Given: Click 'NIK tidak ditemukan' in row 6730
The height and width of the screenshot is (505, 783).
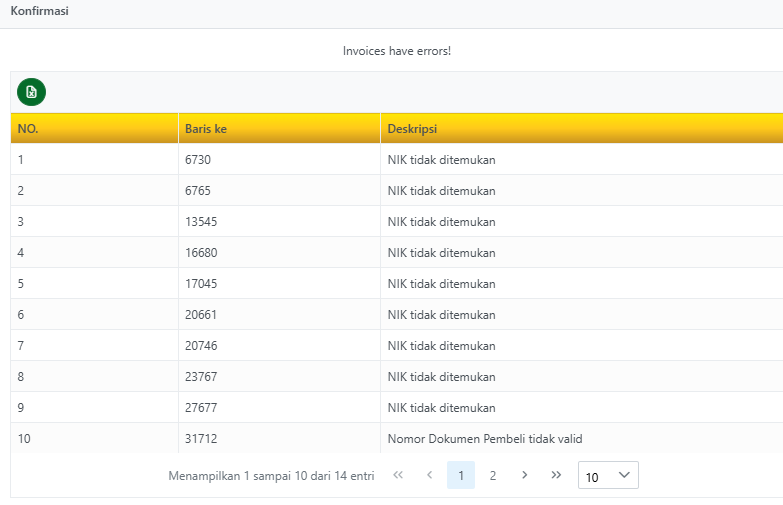Looking at the screenshot, I should 441,160.
